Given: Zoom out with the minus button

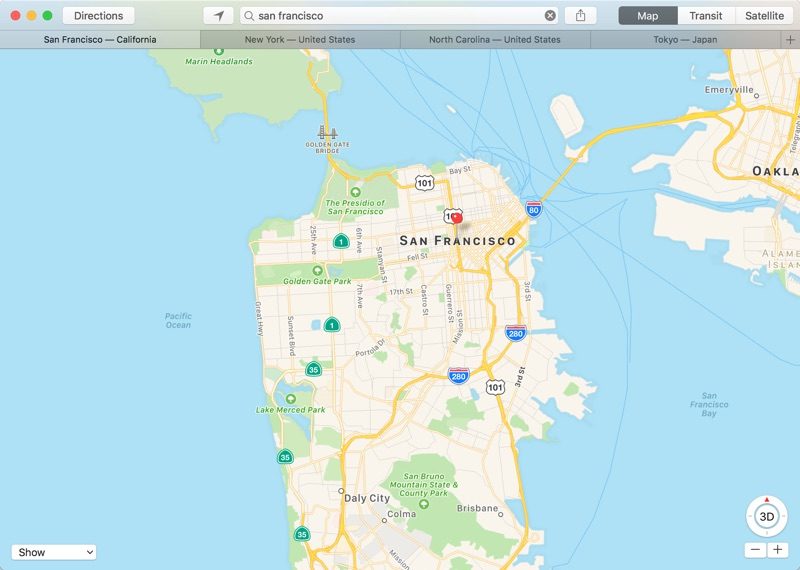Looking at the screenshot, I should click(x=756, y=550).
